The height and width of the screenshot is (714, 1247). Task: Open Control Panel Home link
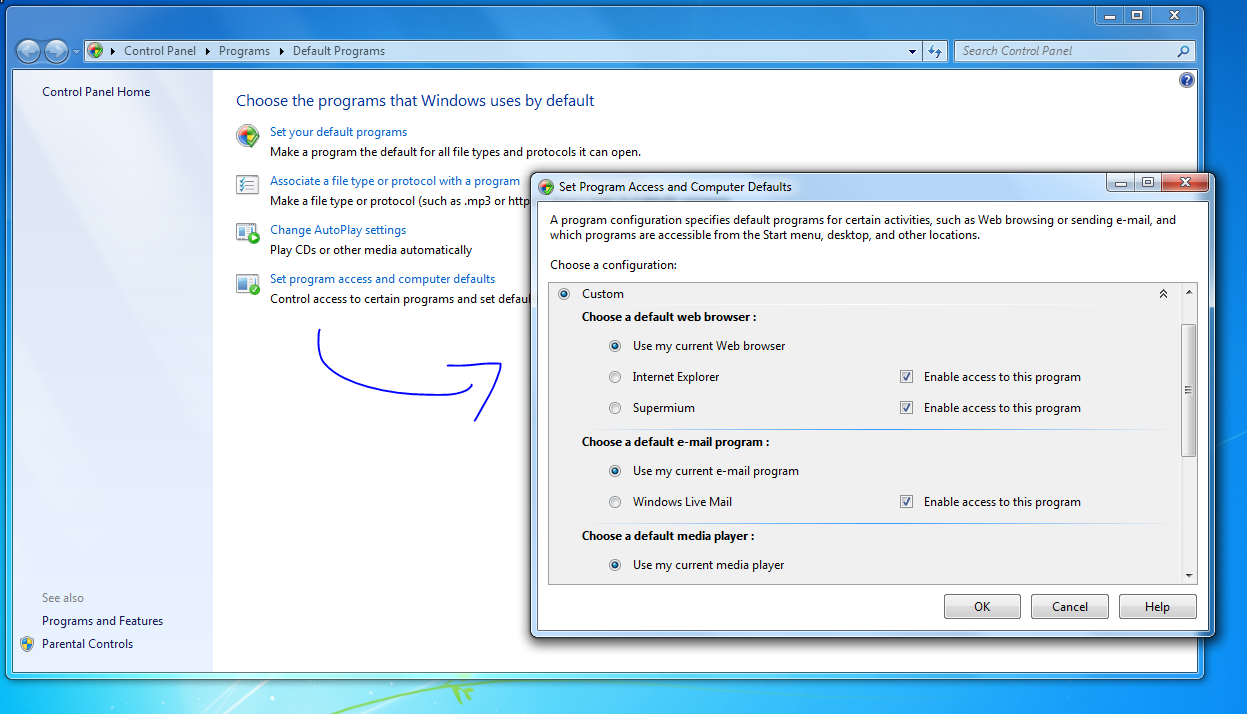tap(96, 92)
